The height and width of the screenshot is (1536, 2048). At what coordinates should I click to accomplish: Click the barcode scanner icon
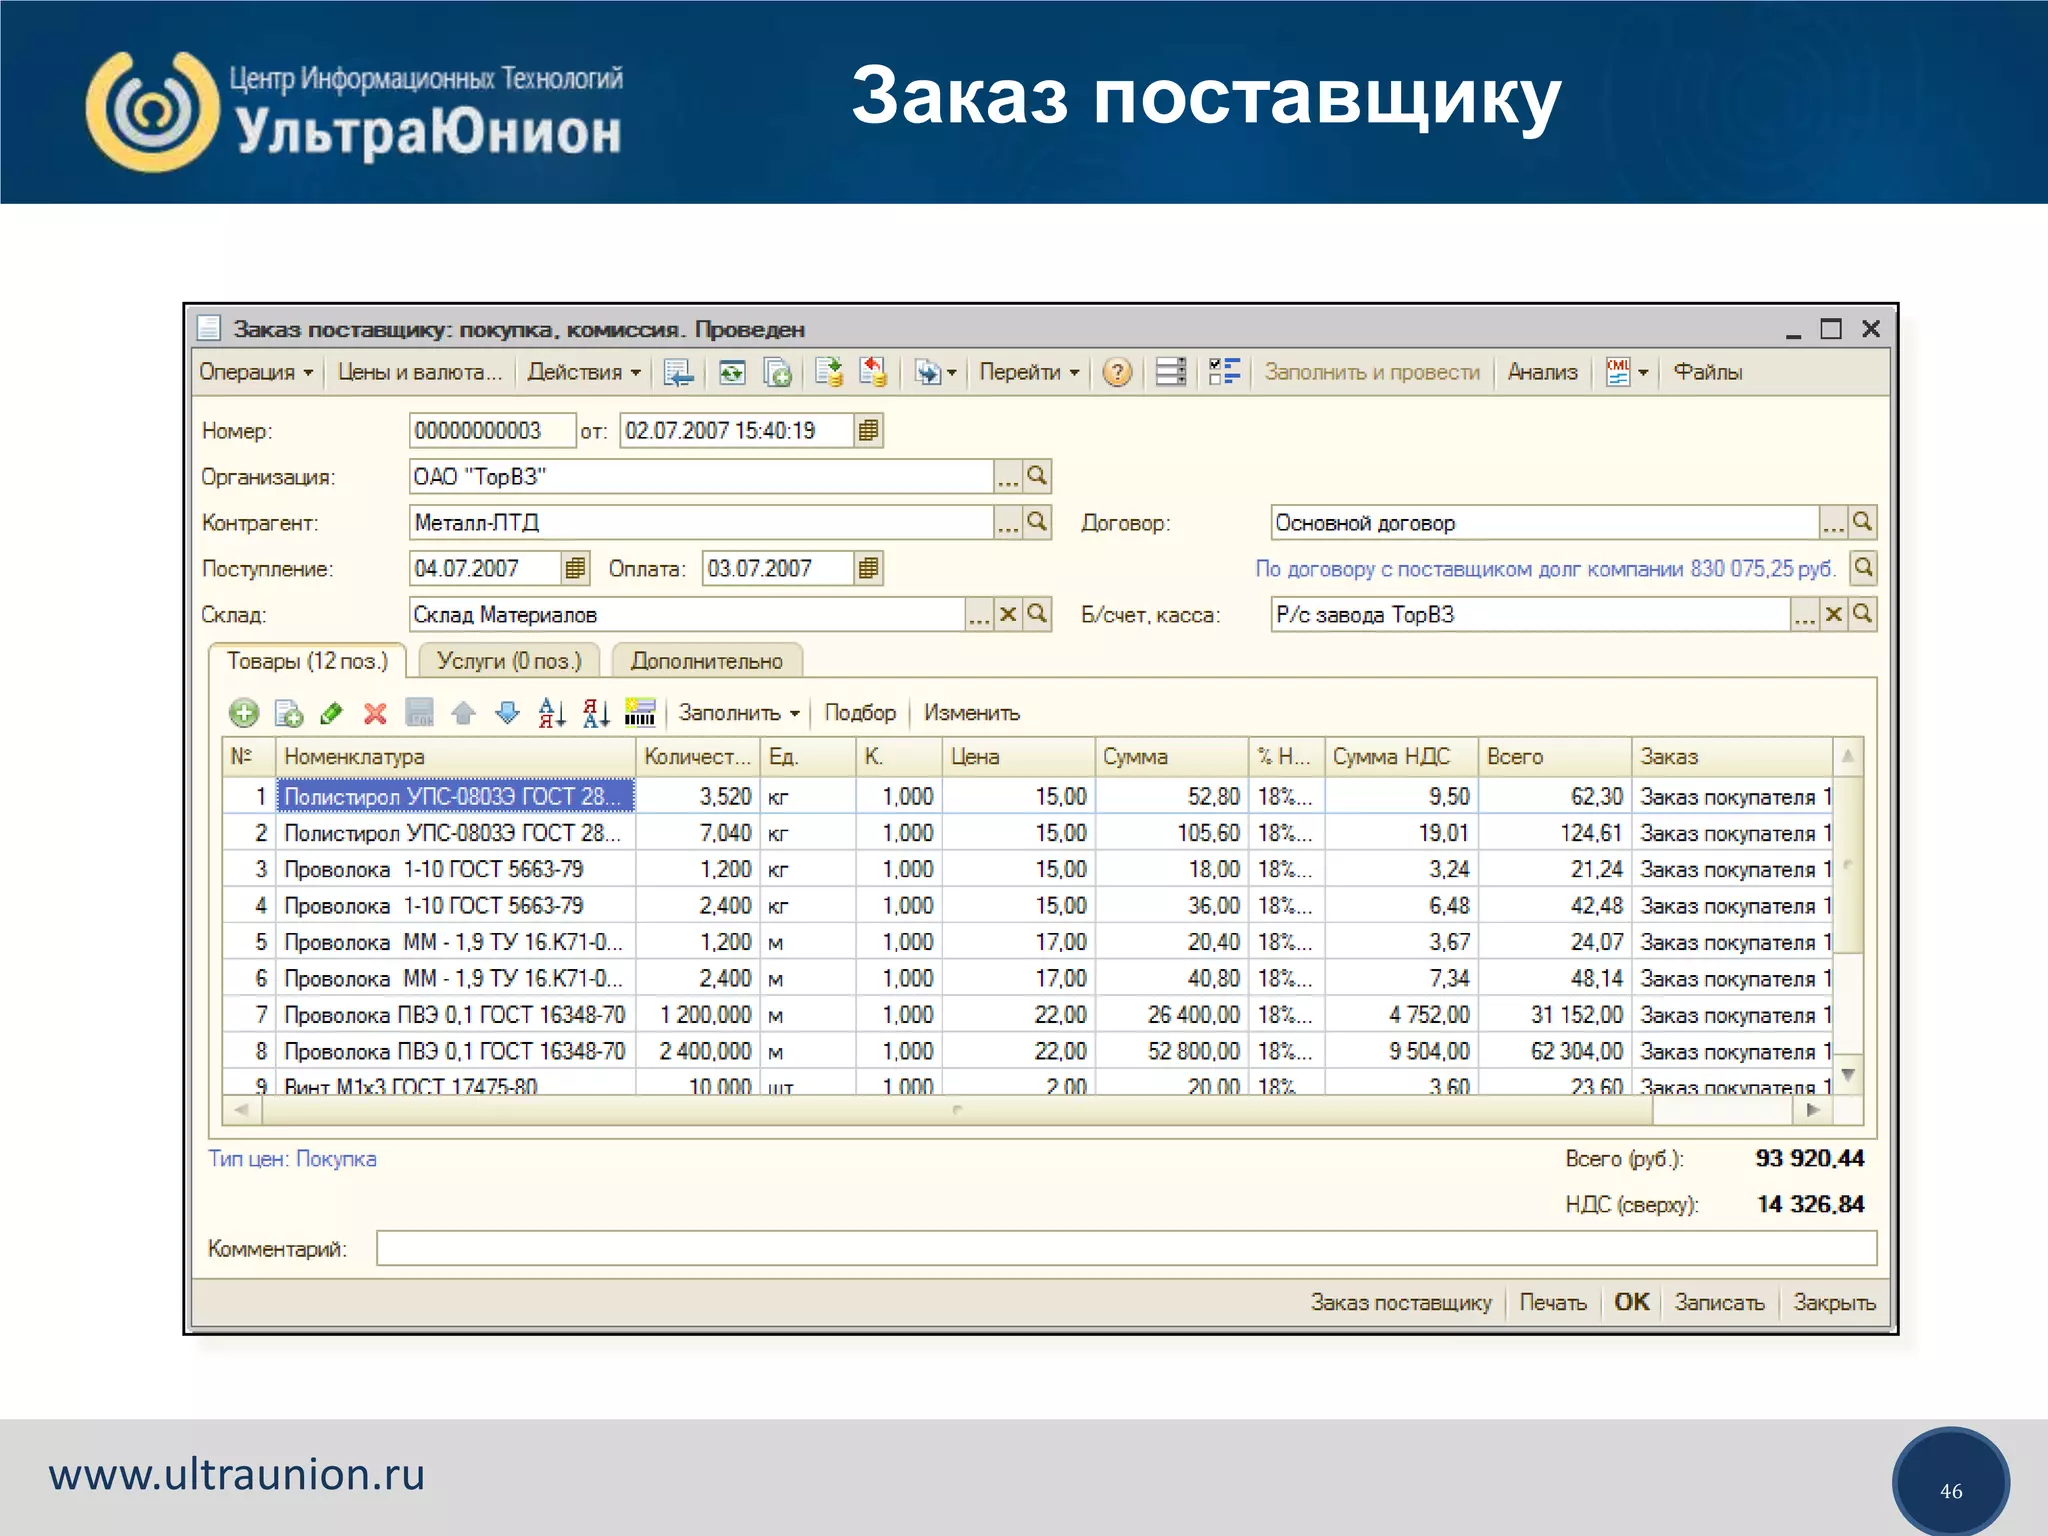click(640, 713)
